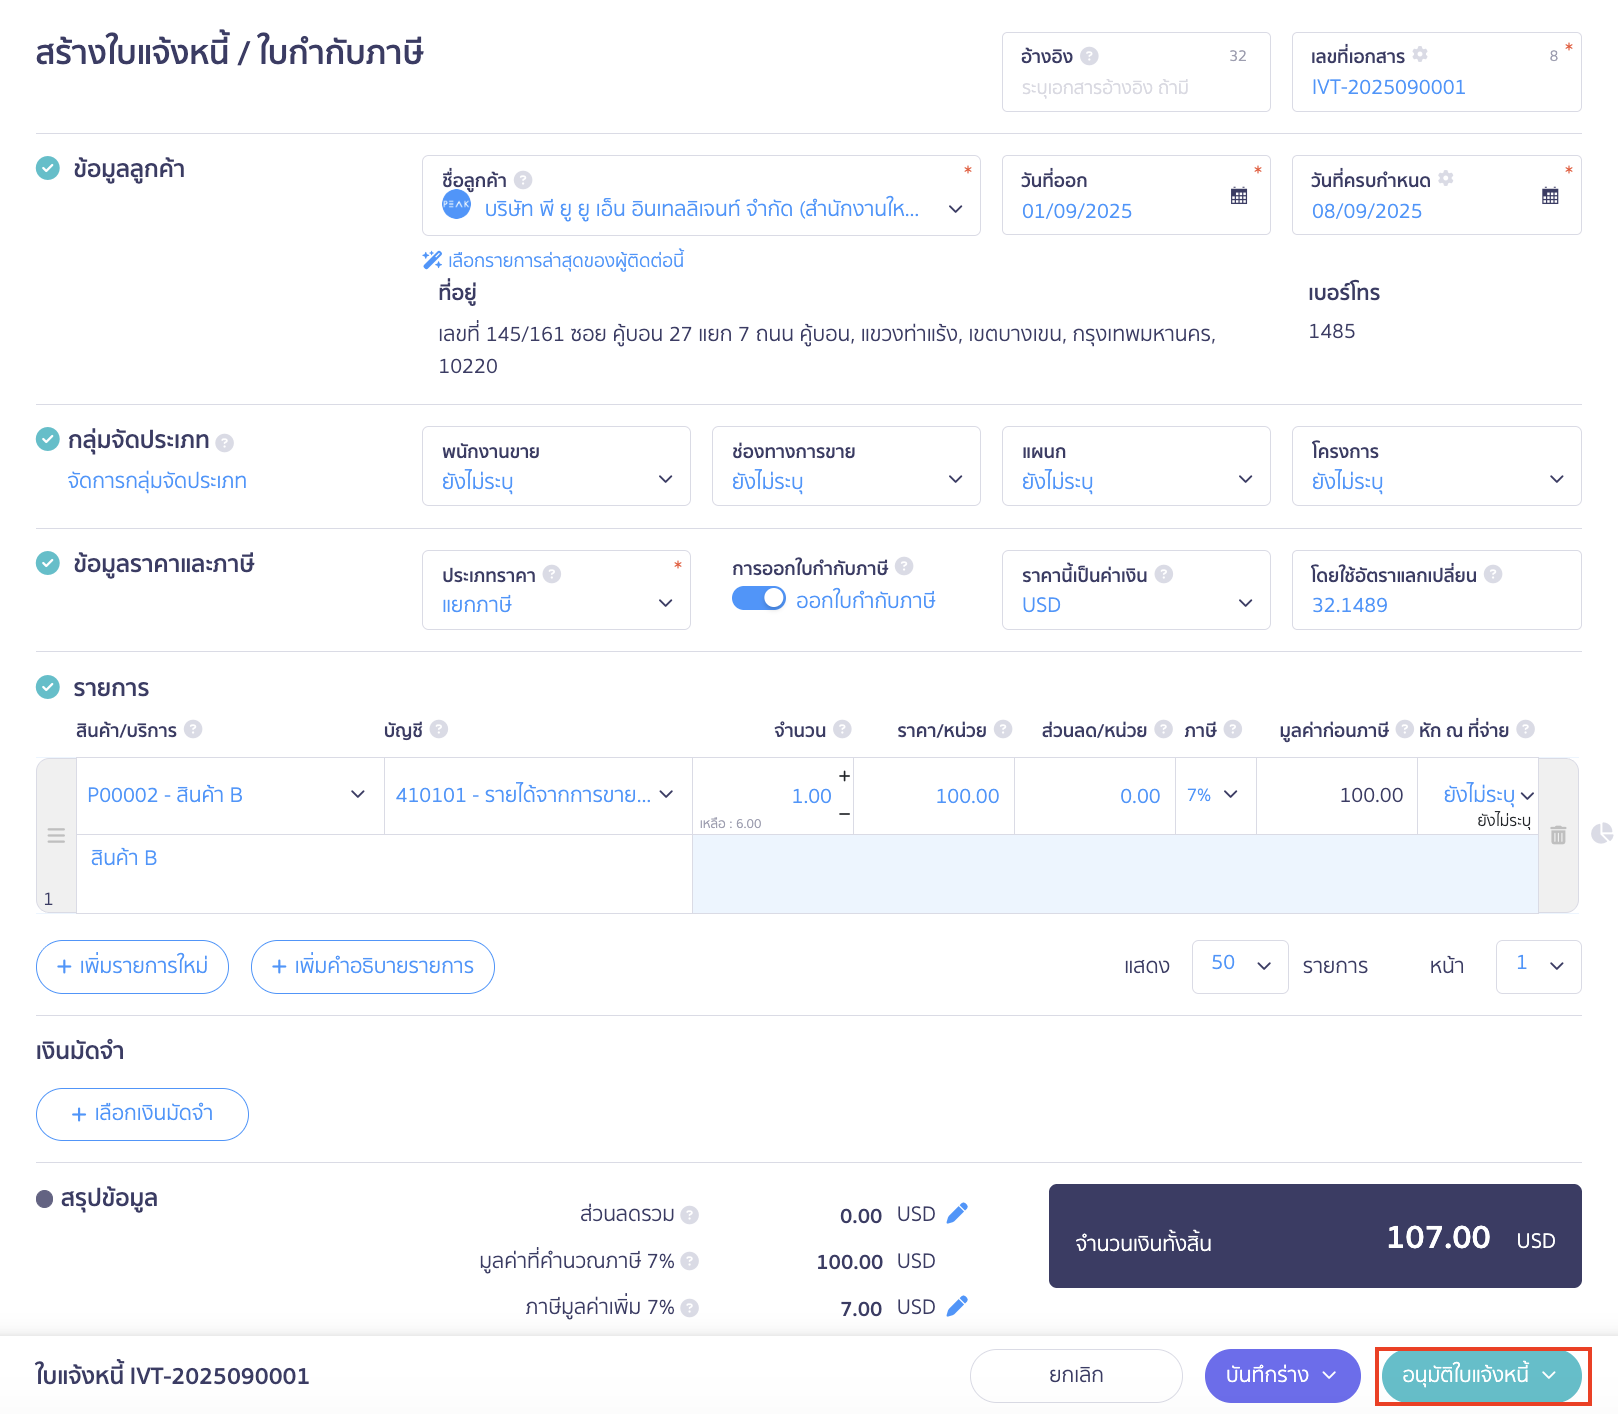Open the due date calendar picker icon
Image resolution: width=1618 pixels, height=1414 pixels.
1549,196
